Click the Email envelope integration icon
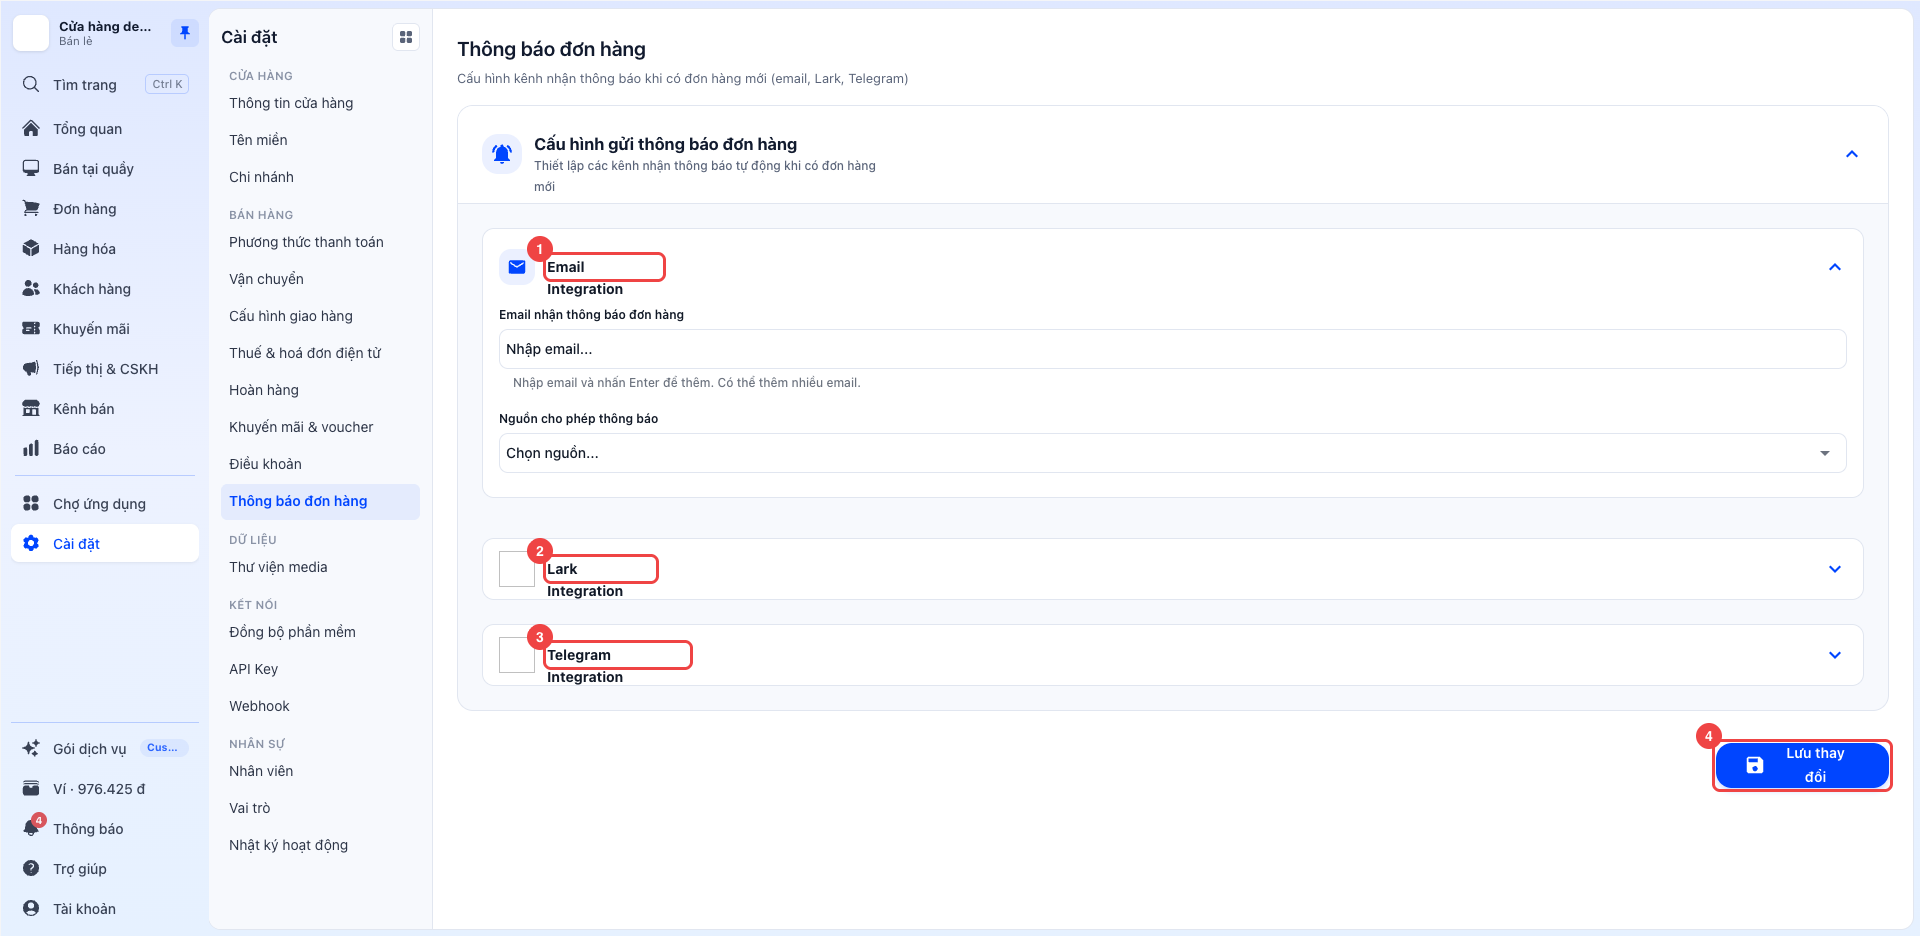 click(517, 267)
